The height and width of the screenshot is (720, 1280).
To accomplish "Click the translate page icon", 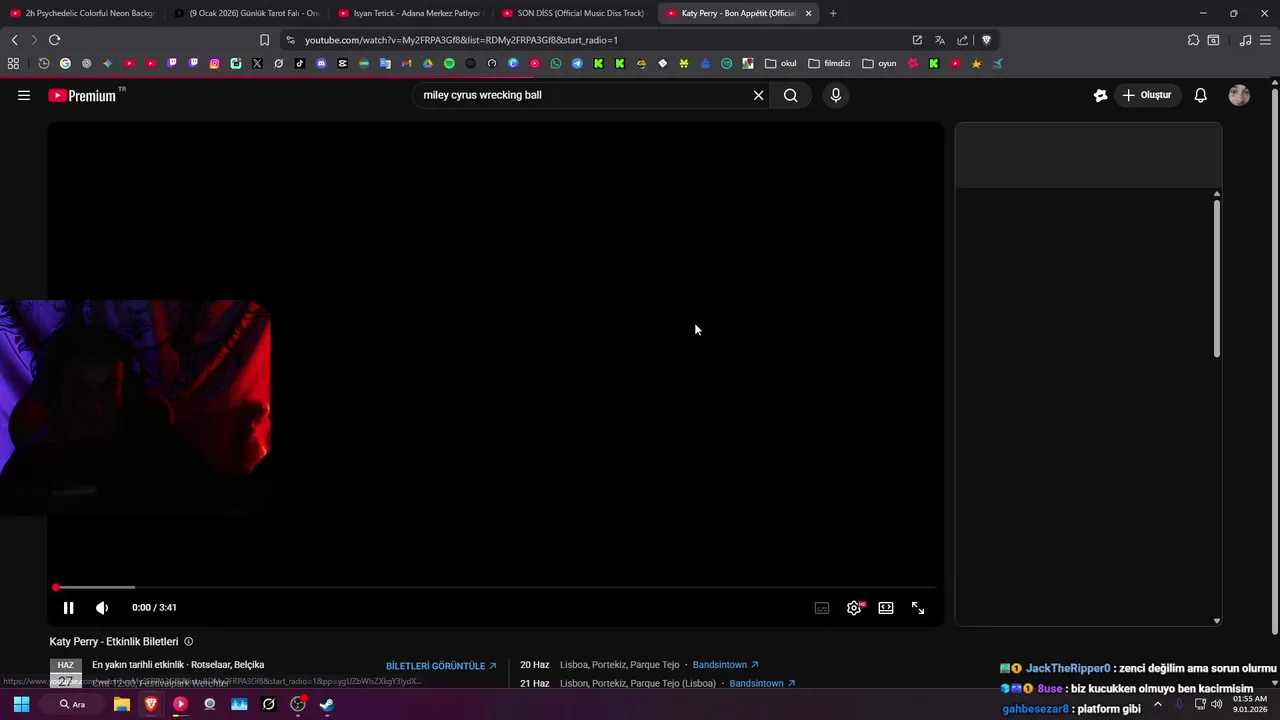I will (940, 40).
